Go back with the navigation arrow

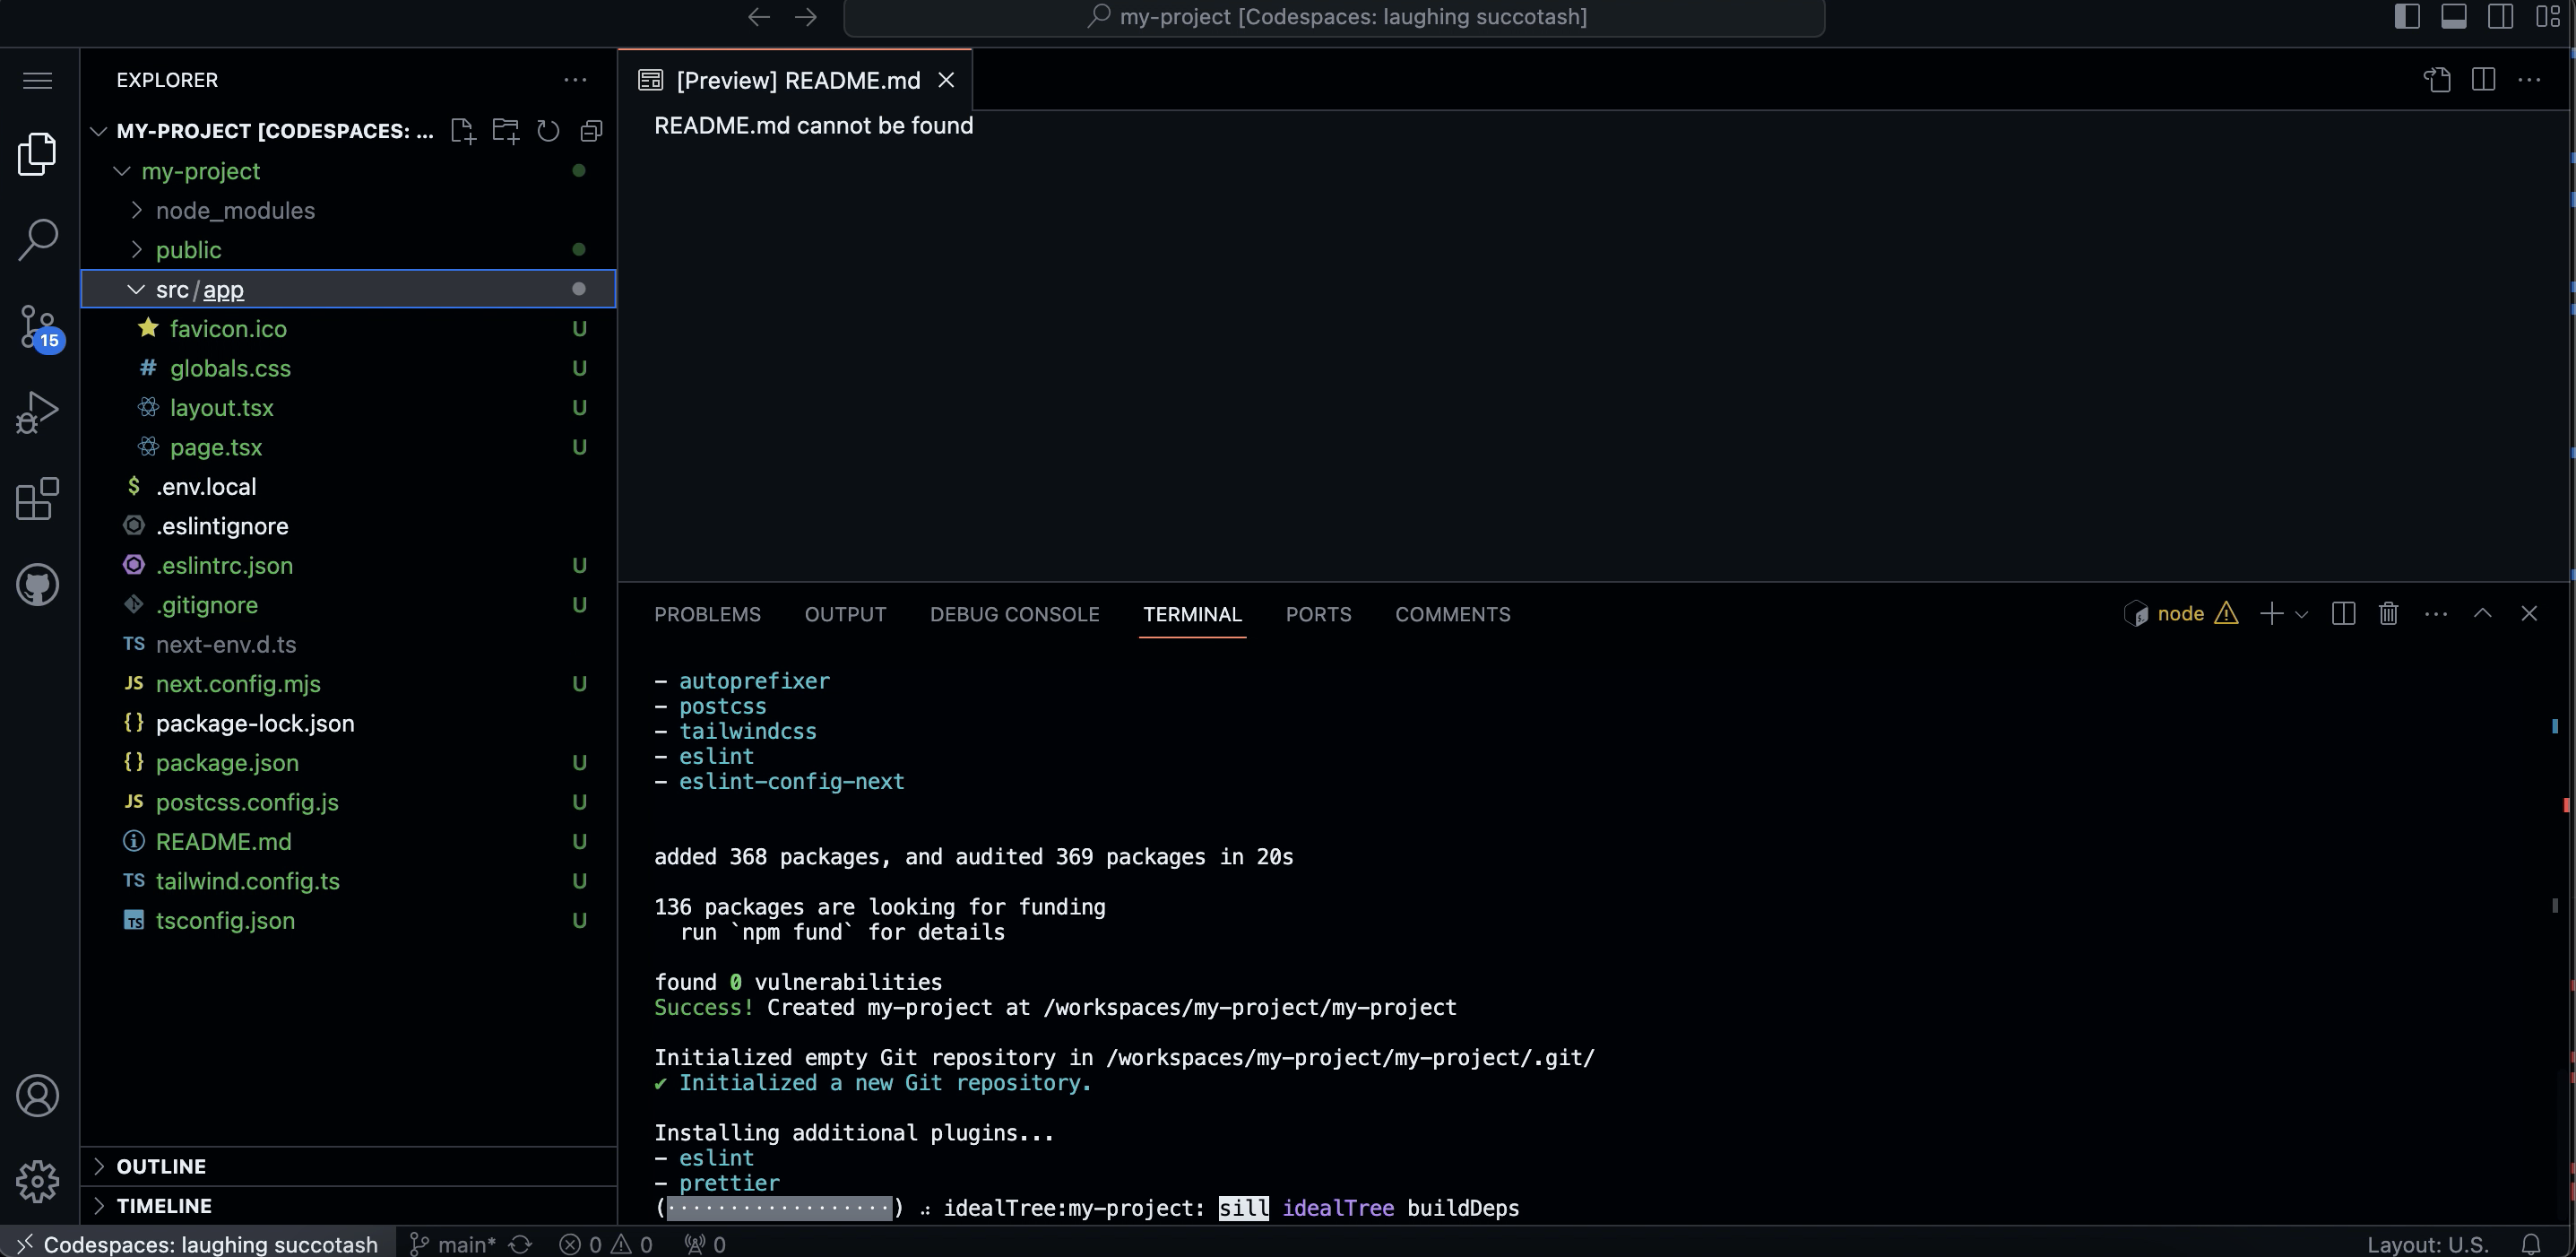759,17
